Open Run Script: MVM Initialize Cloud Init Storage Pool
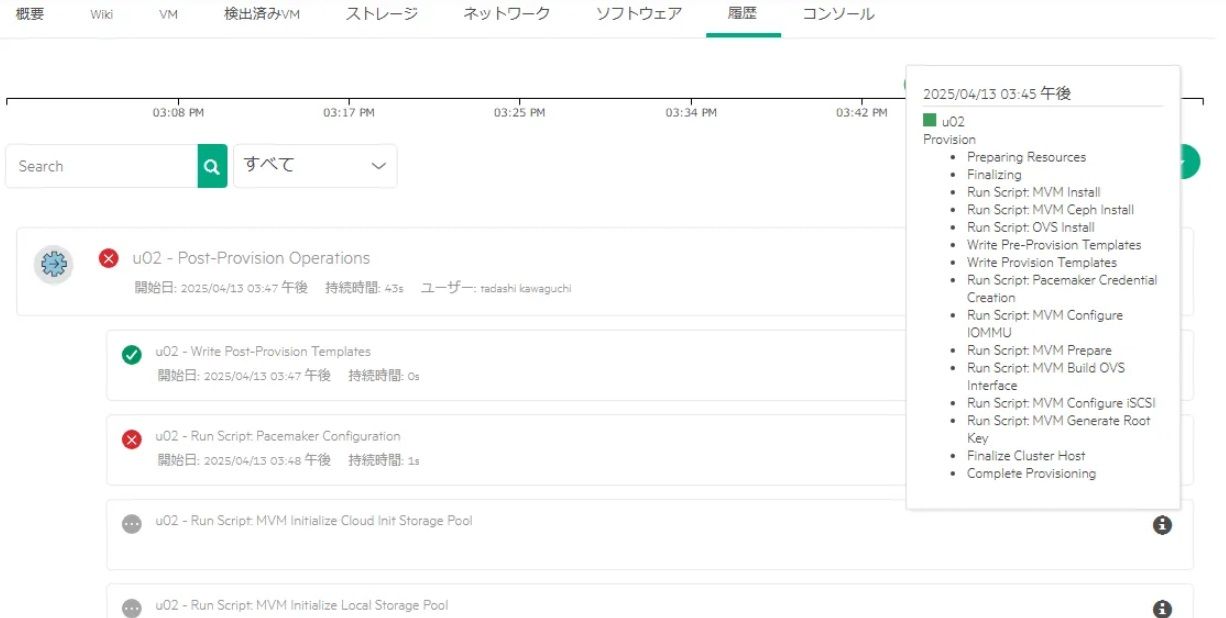1226x618 pixels. click(314, 521)
